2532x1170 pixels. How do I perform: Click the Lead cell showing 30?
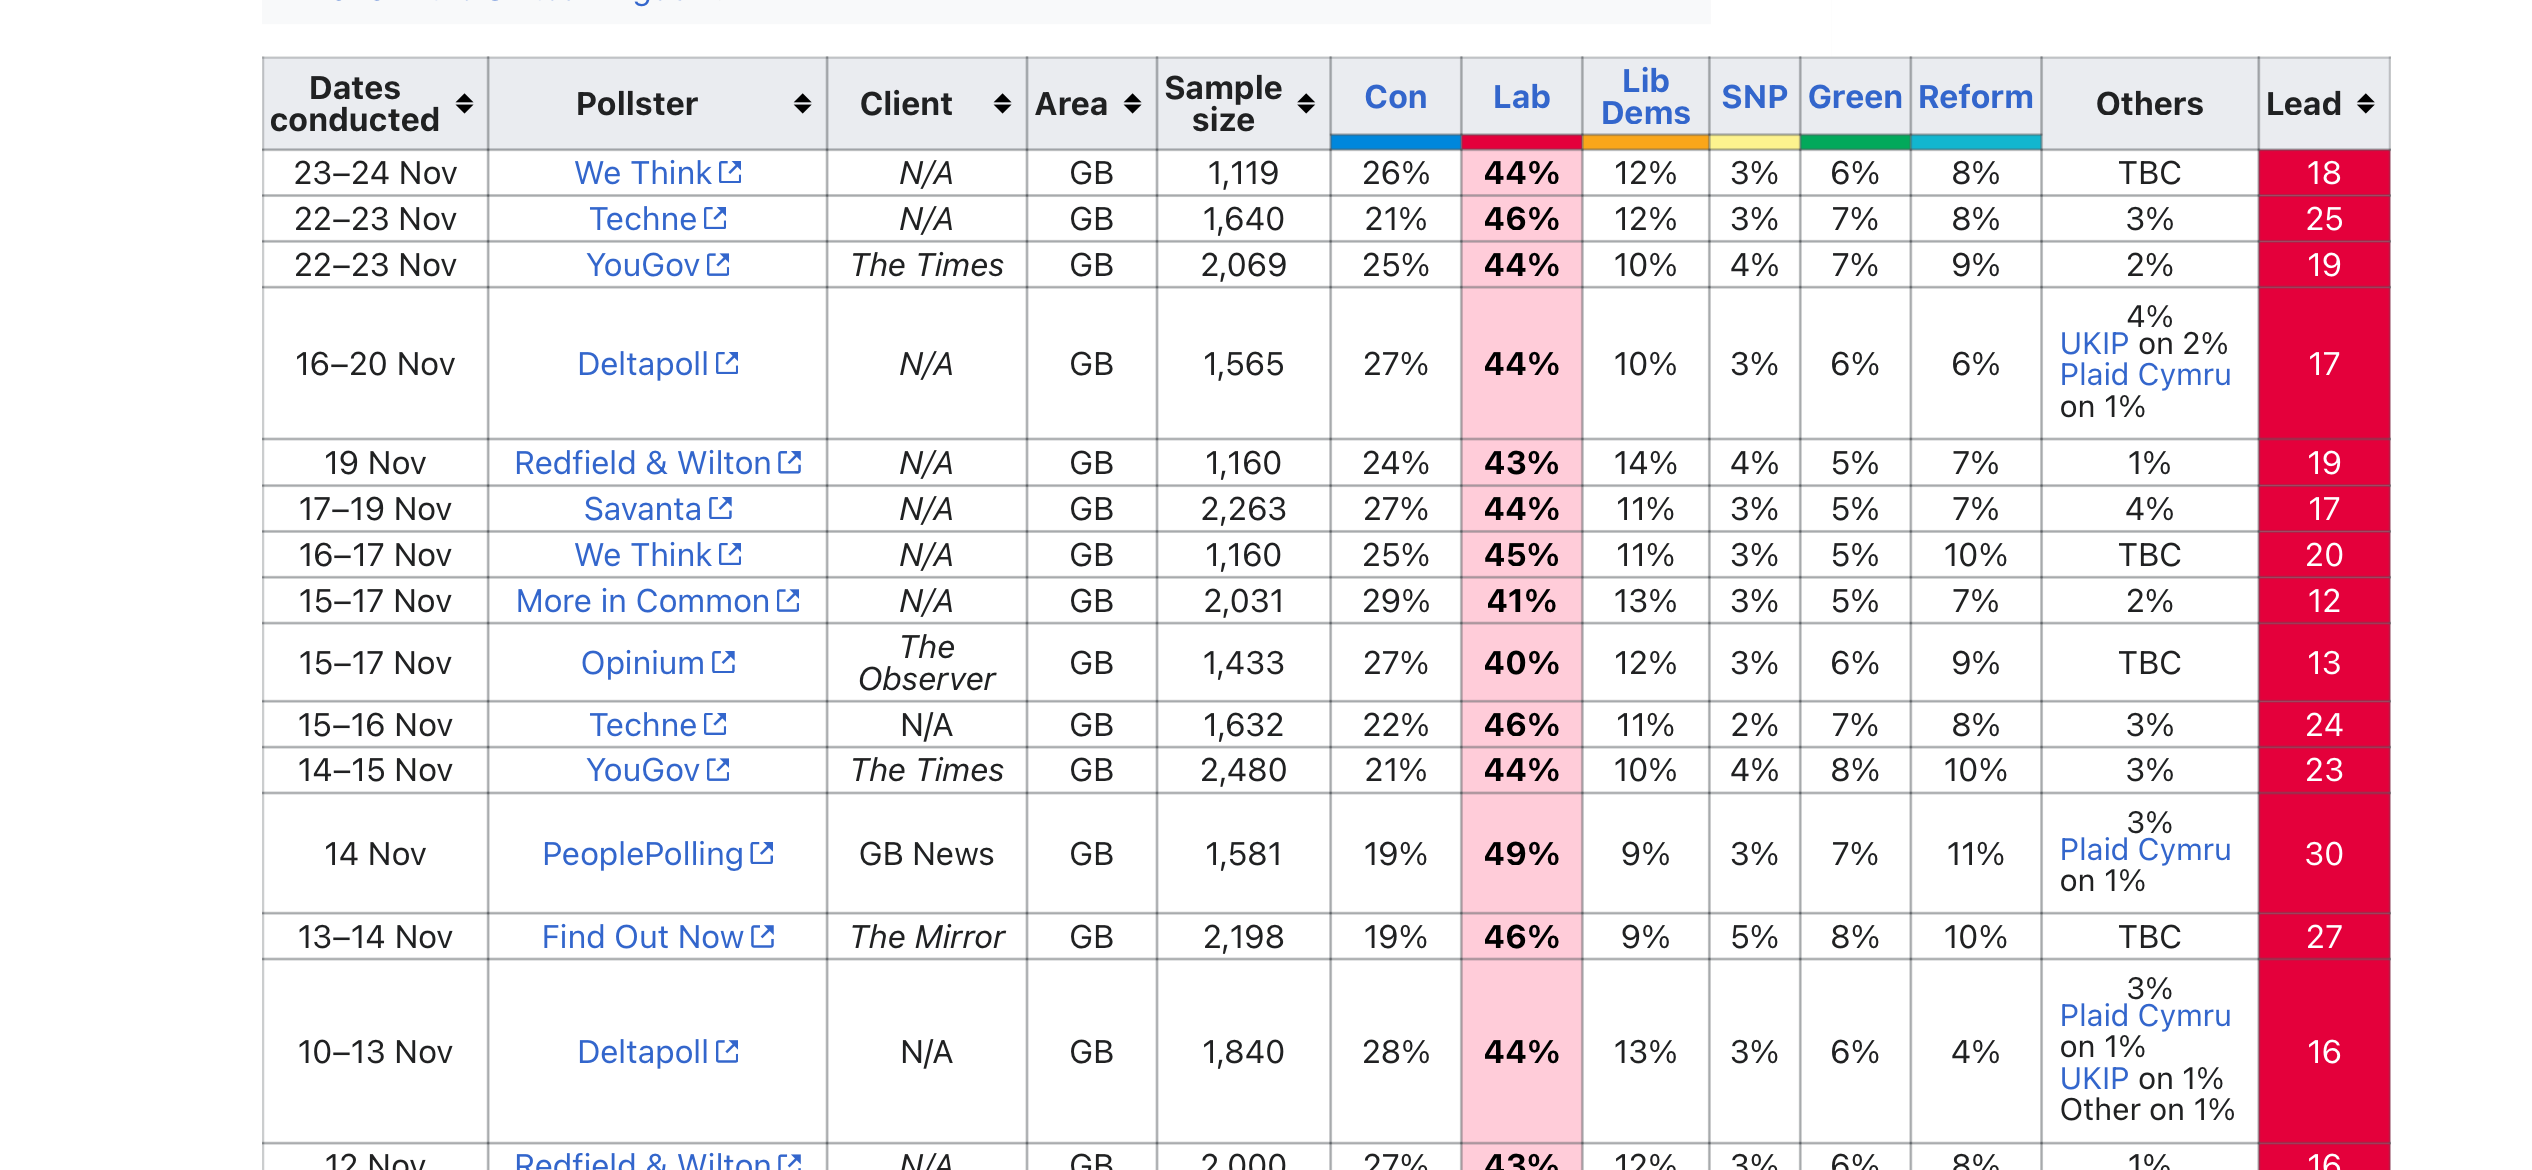click(x=2323, y=853)
